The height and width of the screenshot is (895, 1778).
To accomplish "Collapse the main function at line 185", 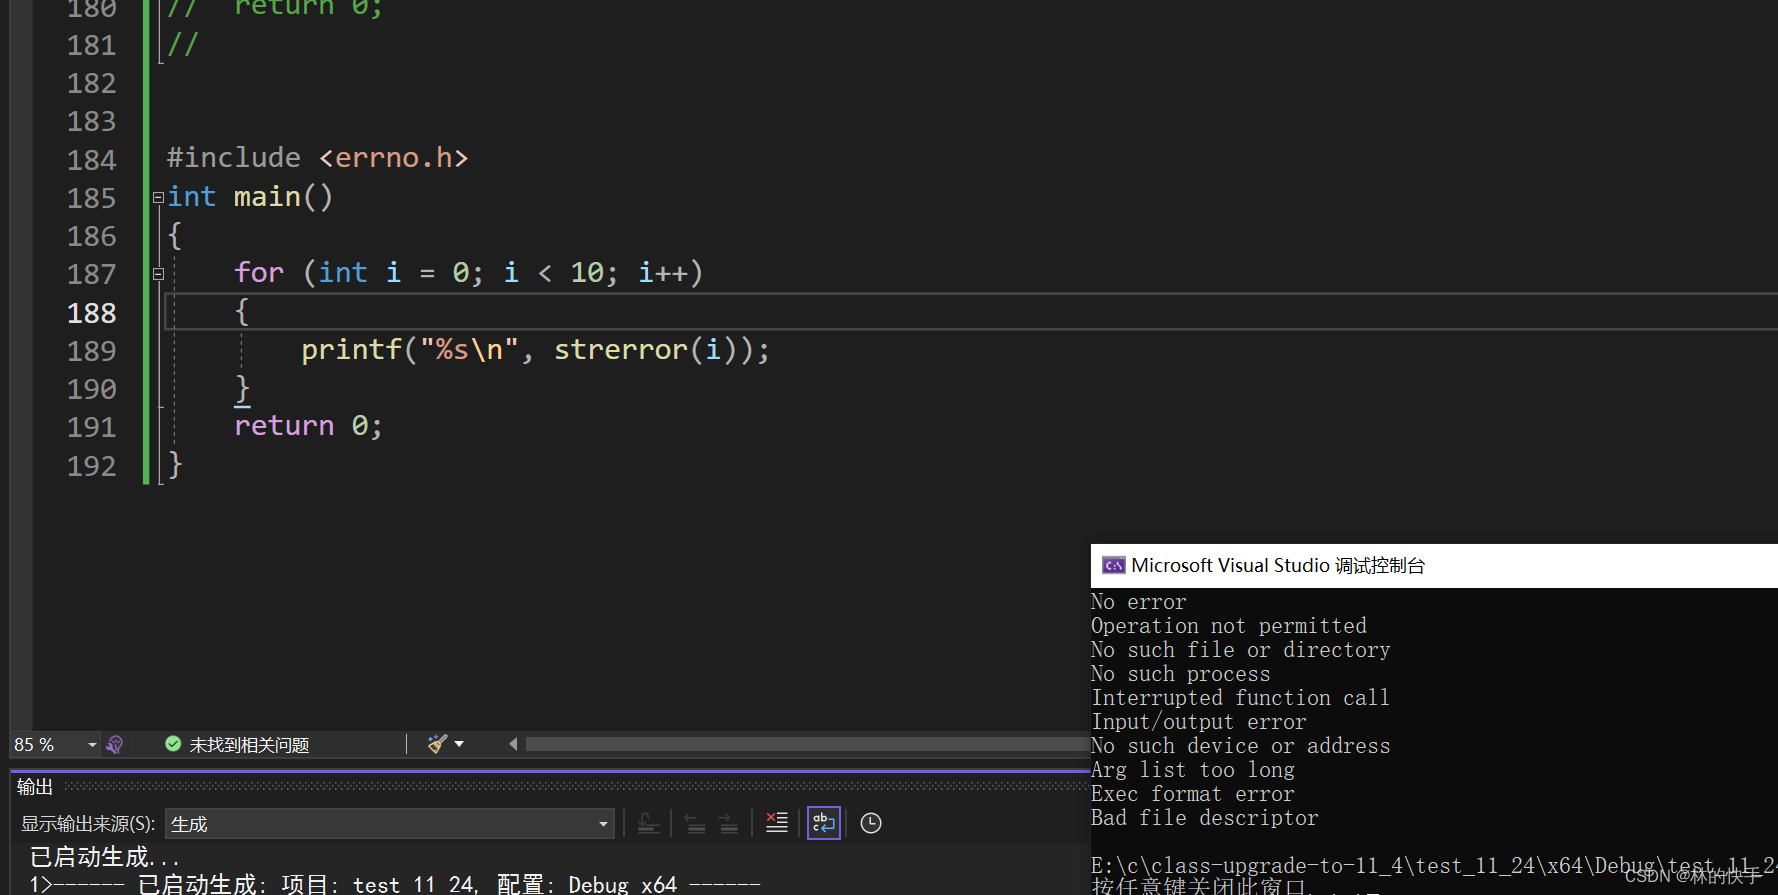I will (158, 198).
